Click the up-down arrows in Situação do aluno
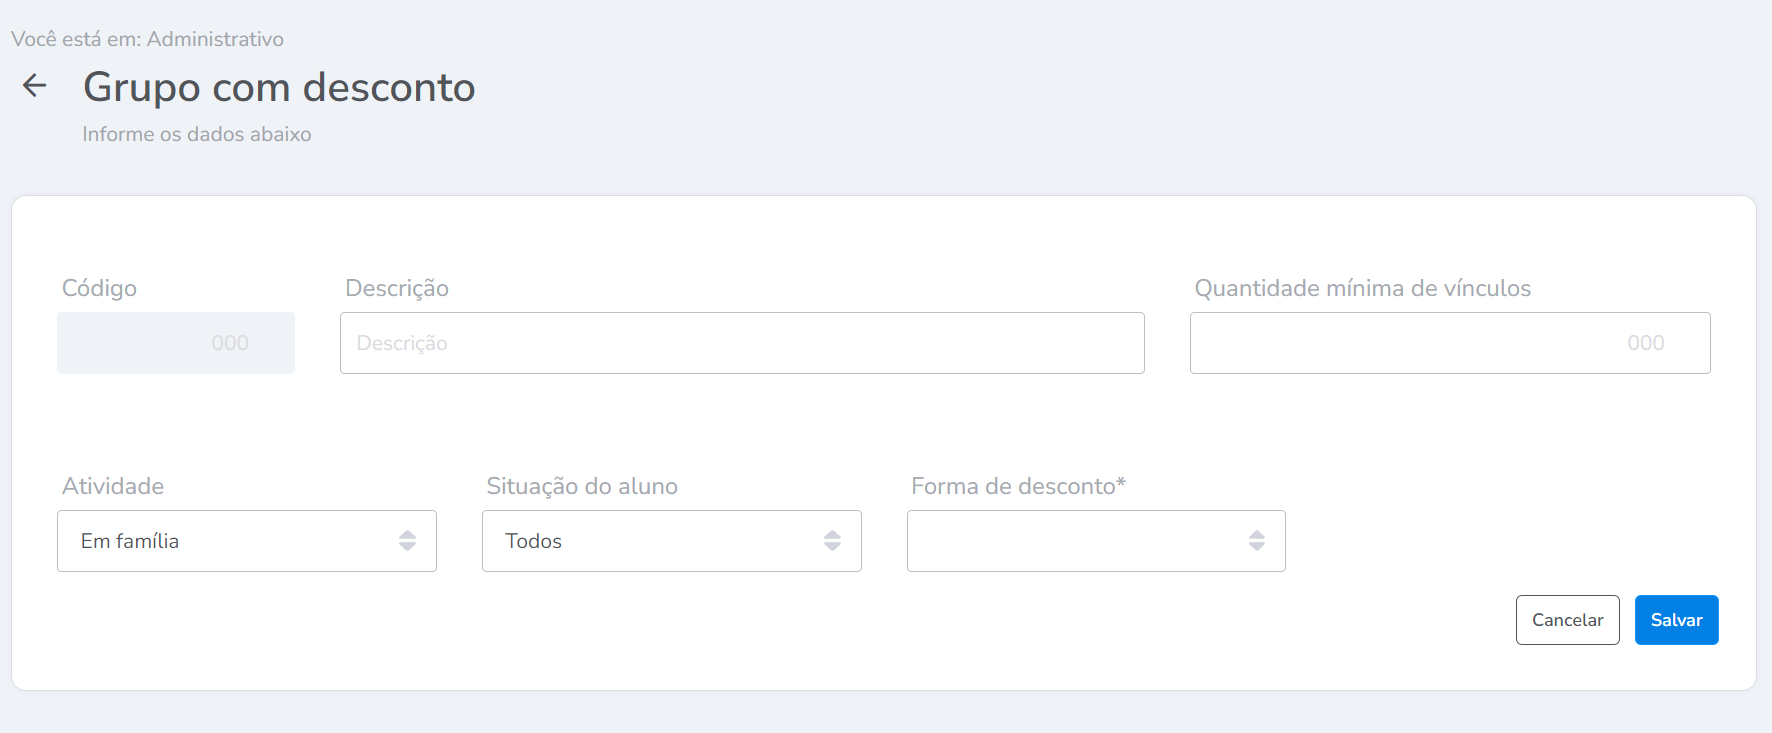 (832, 541)
